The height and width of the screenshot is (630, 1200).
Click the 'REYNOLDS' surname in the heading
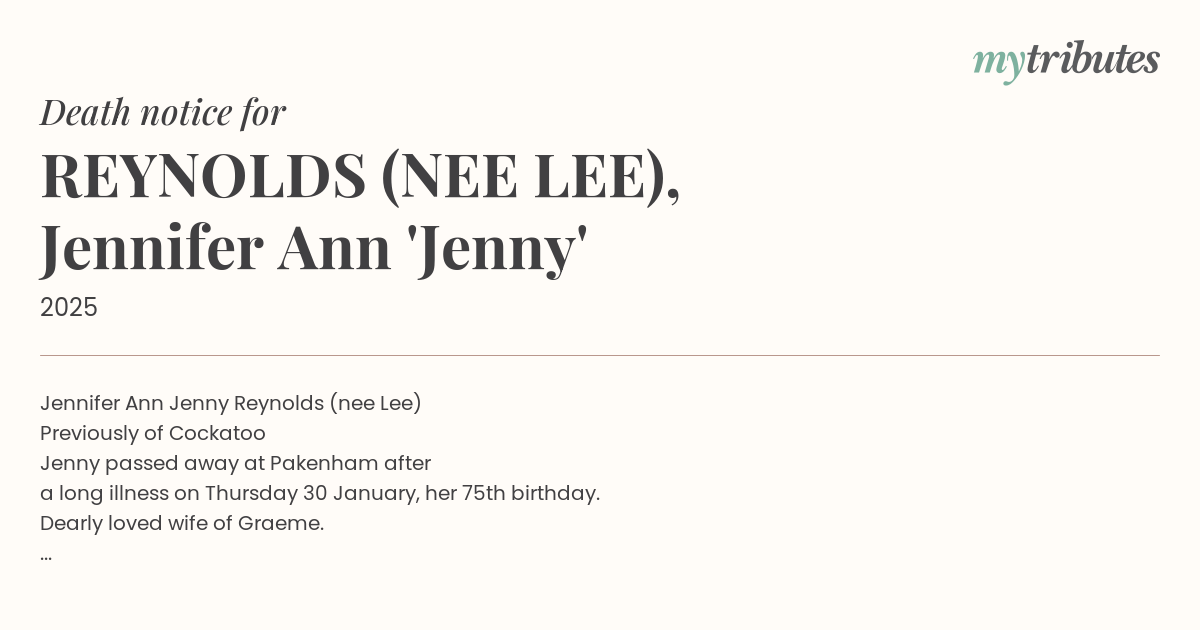(203, 175)
